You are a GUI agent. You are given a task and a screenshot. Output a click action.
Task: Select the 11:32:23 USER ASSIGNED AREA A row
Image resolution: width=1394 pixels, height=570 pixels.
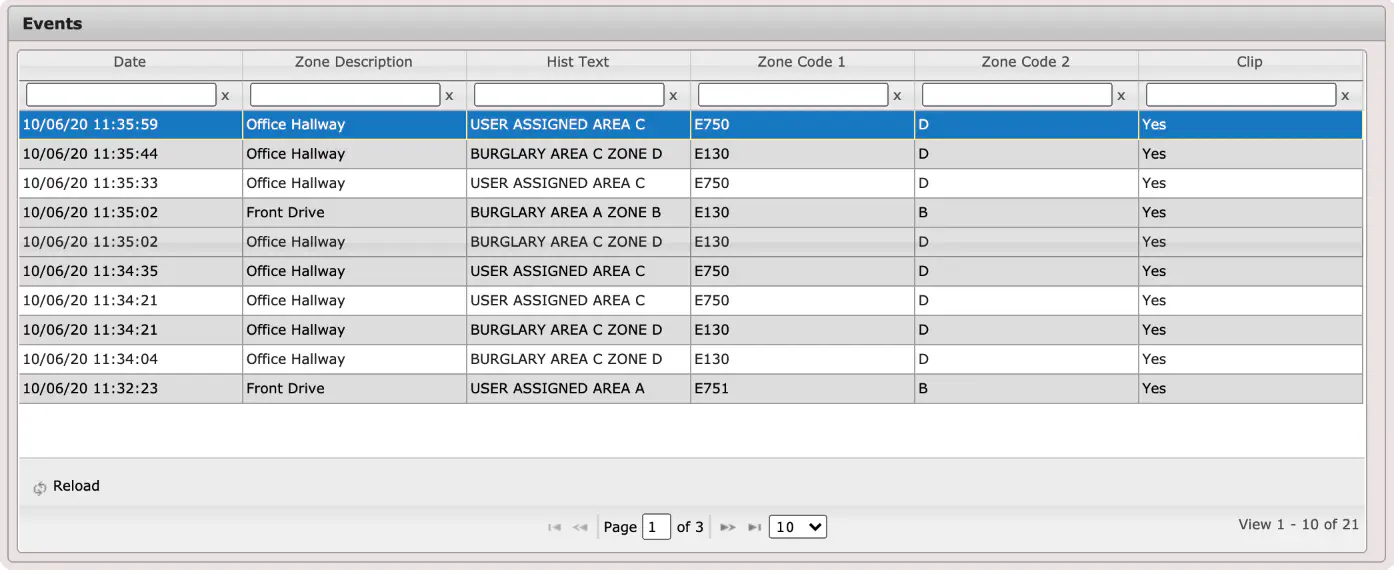coord(690,389)
